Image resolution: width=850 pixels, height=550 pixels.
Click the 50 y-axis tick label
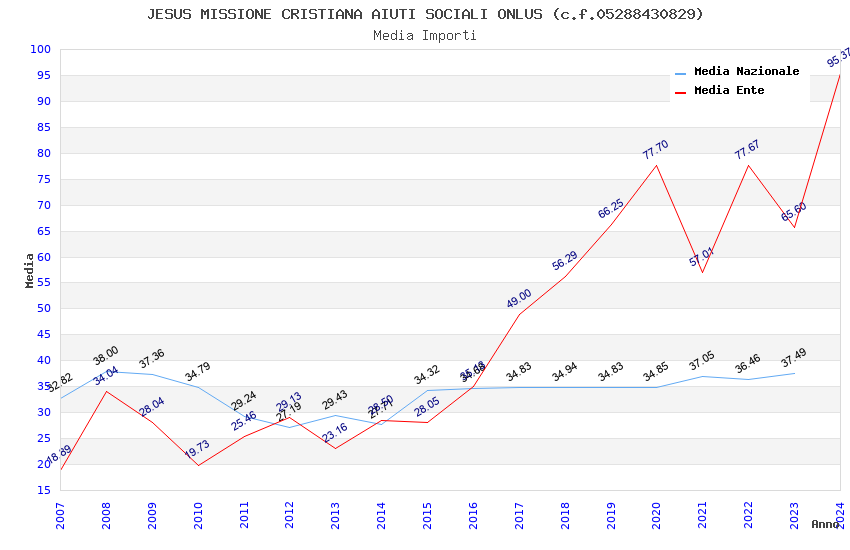(x=43, y=308)
